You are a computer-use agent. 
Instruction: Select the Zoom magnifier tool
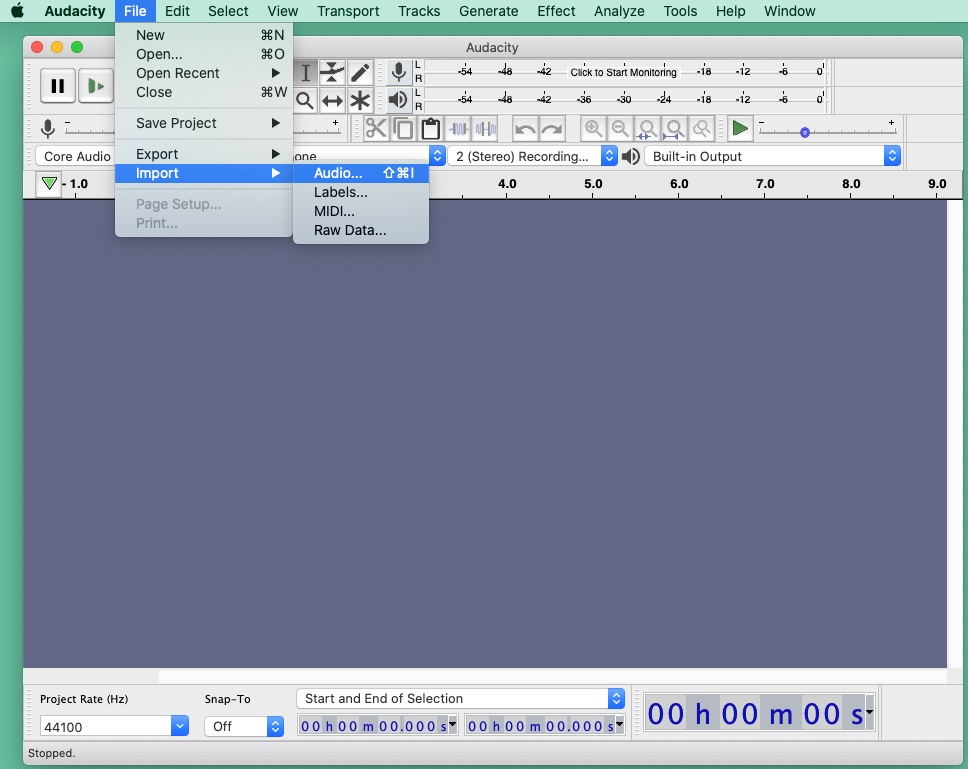pos(305,100)
